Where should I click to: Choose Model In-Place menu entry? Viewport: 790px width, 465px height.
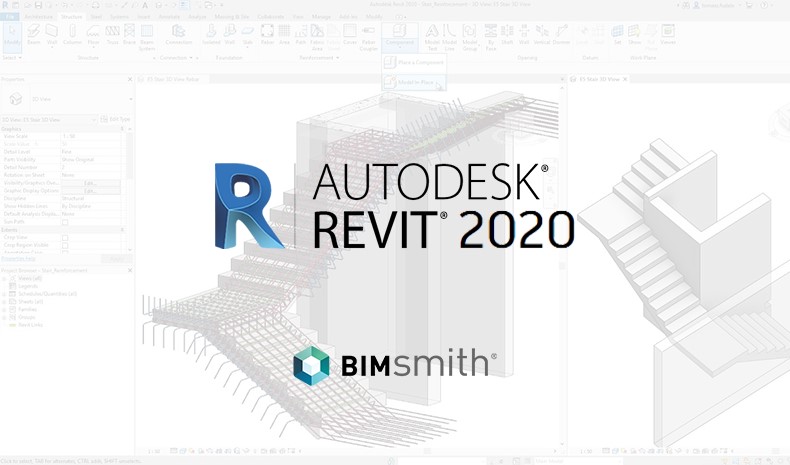pyautogui.click(x=415, y=82)
